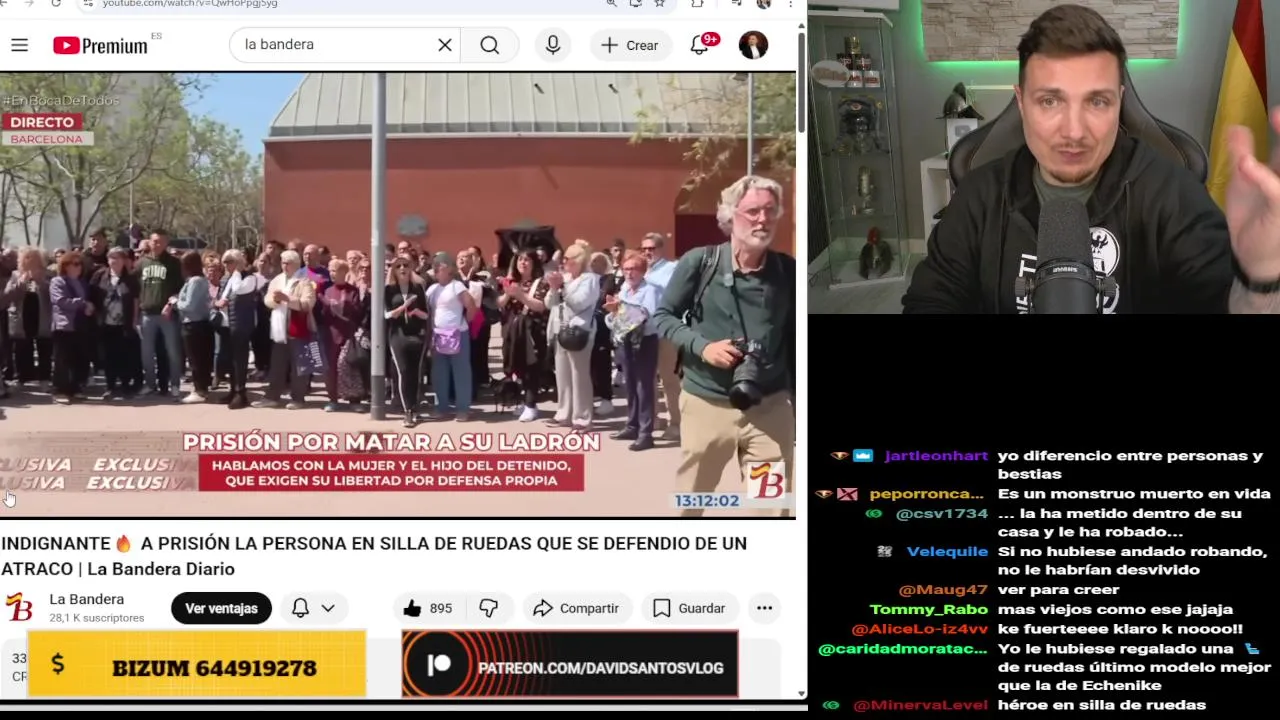The image size is (1280, 720).
Task: Select chat username '@caridadmoratac...'
Action: (x=903, y=649)
